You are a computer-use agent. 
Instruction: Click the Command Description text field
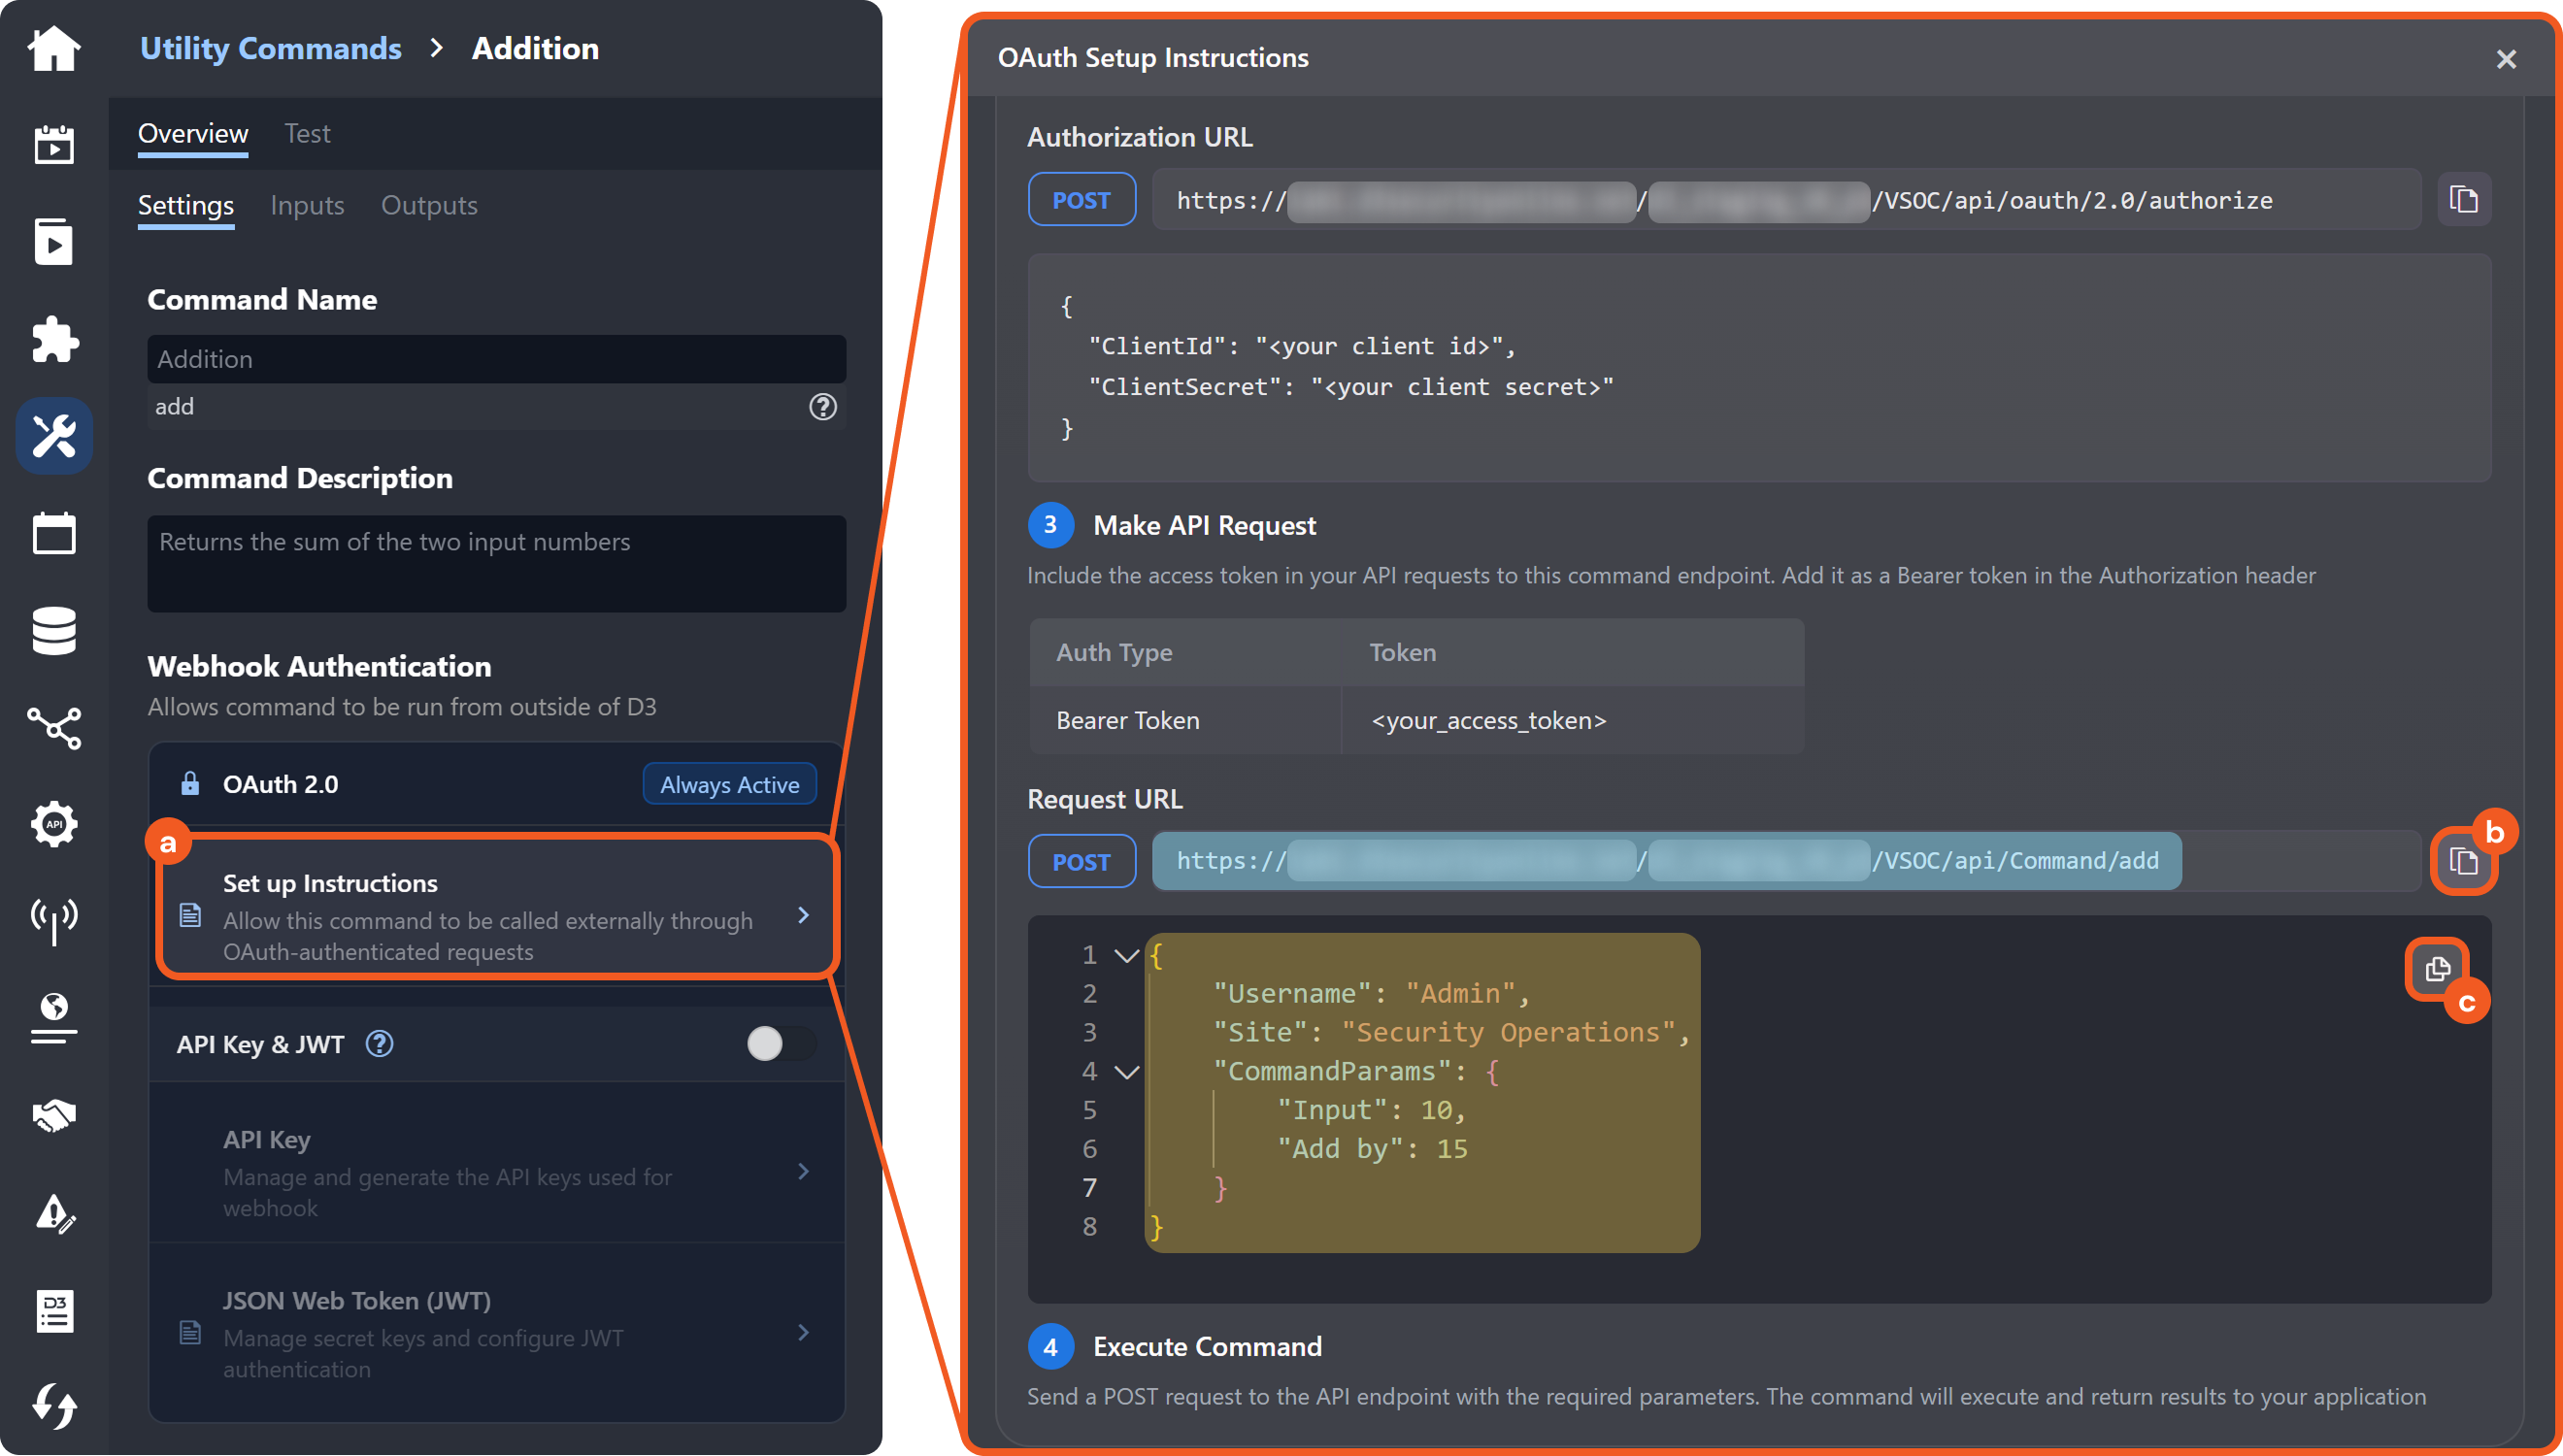click(496, 563)
